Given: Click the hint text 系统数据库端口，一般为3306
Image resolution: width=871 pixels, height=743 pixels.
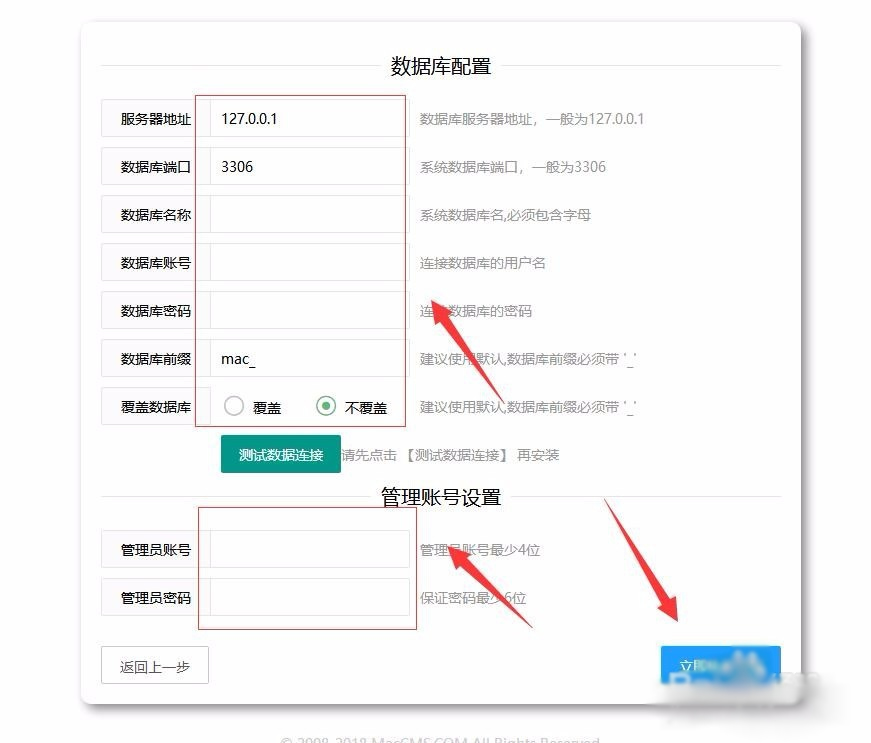Looking at the screenshot, I should (512, 167).
